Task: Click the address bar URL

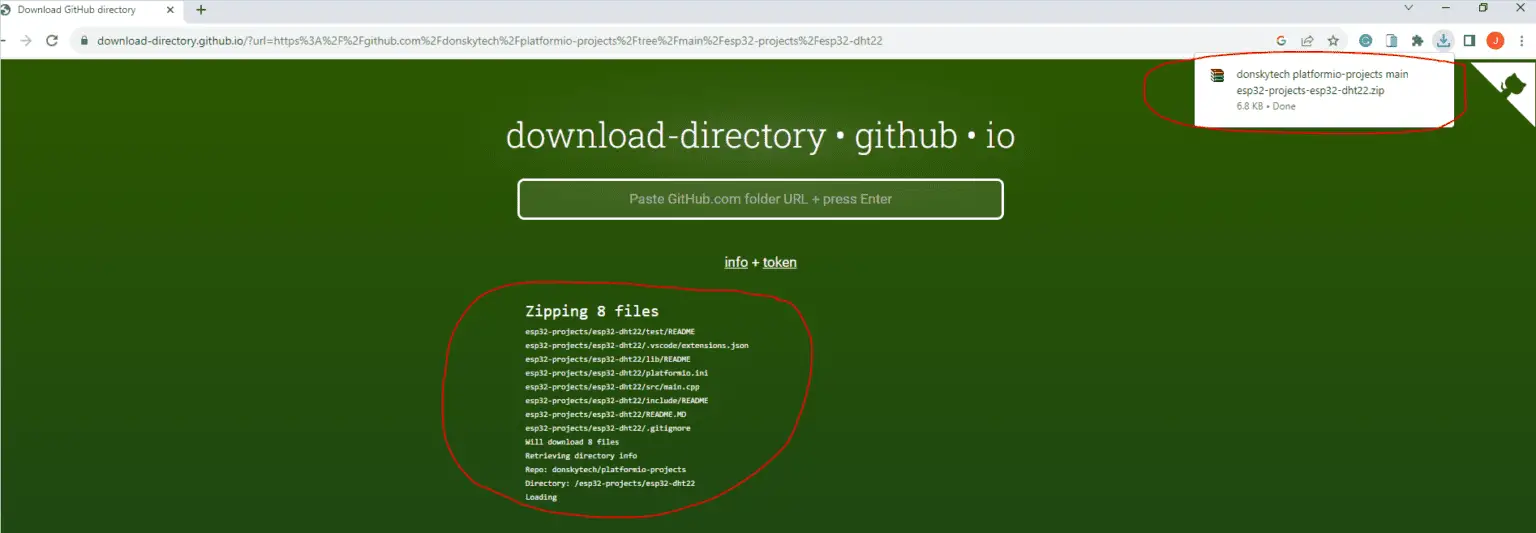Action: (x=490, y=41)
